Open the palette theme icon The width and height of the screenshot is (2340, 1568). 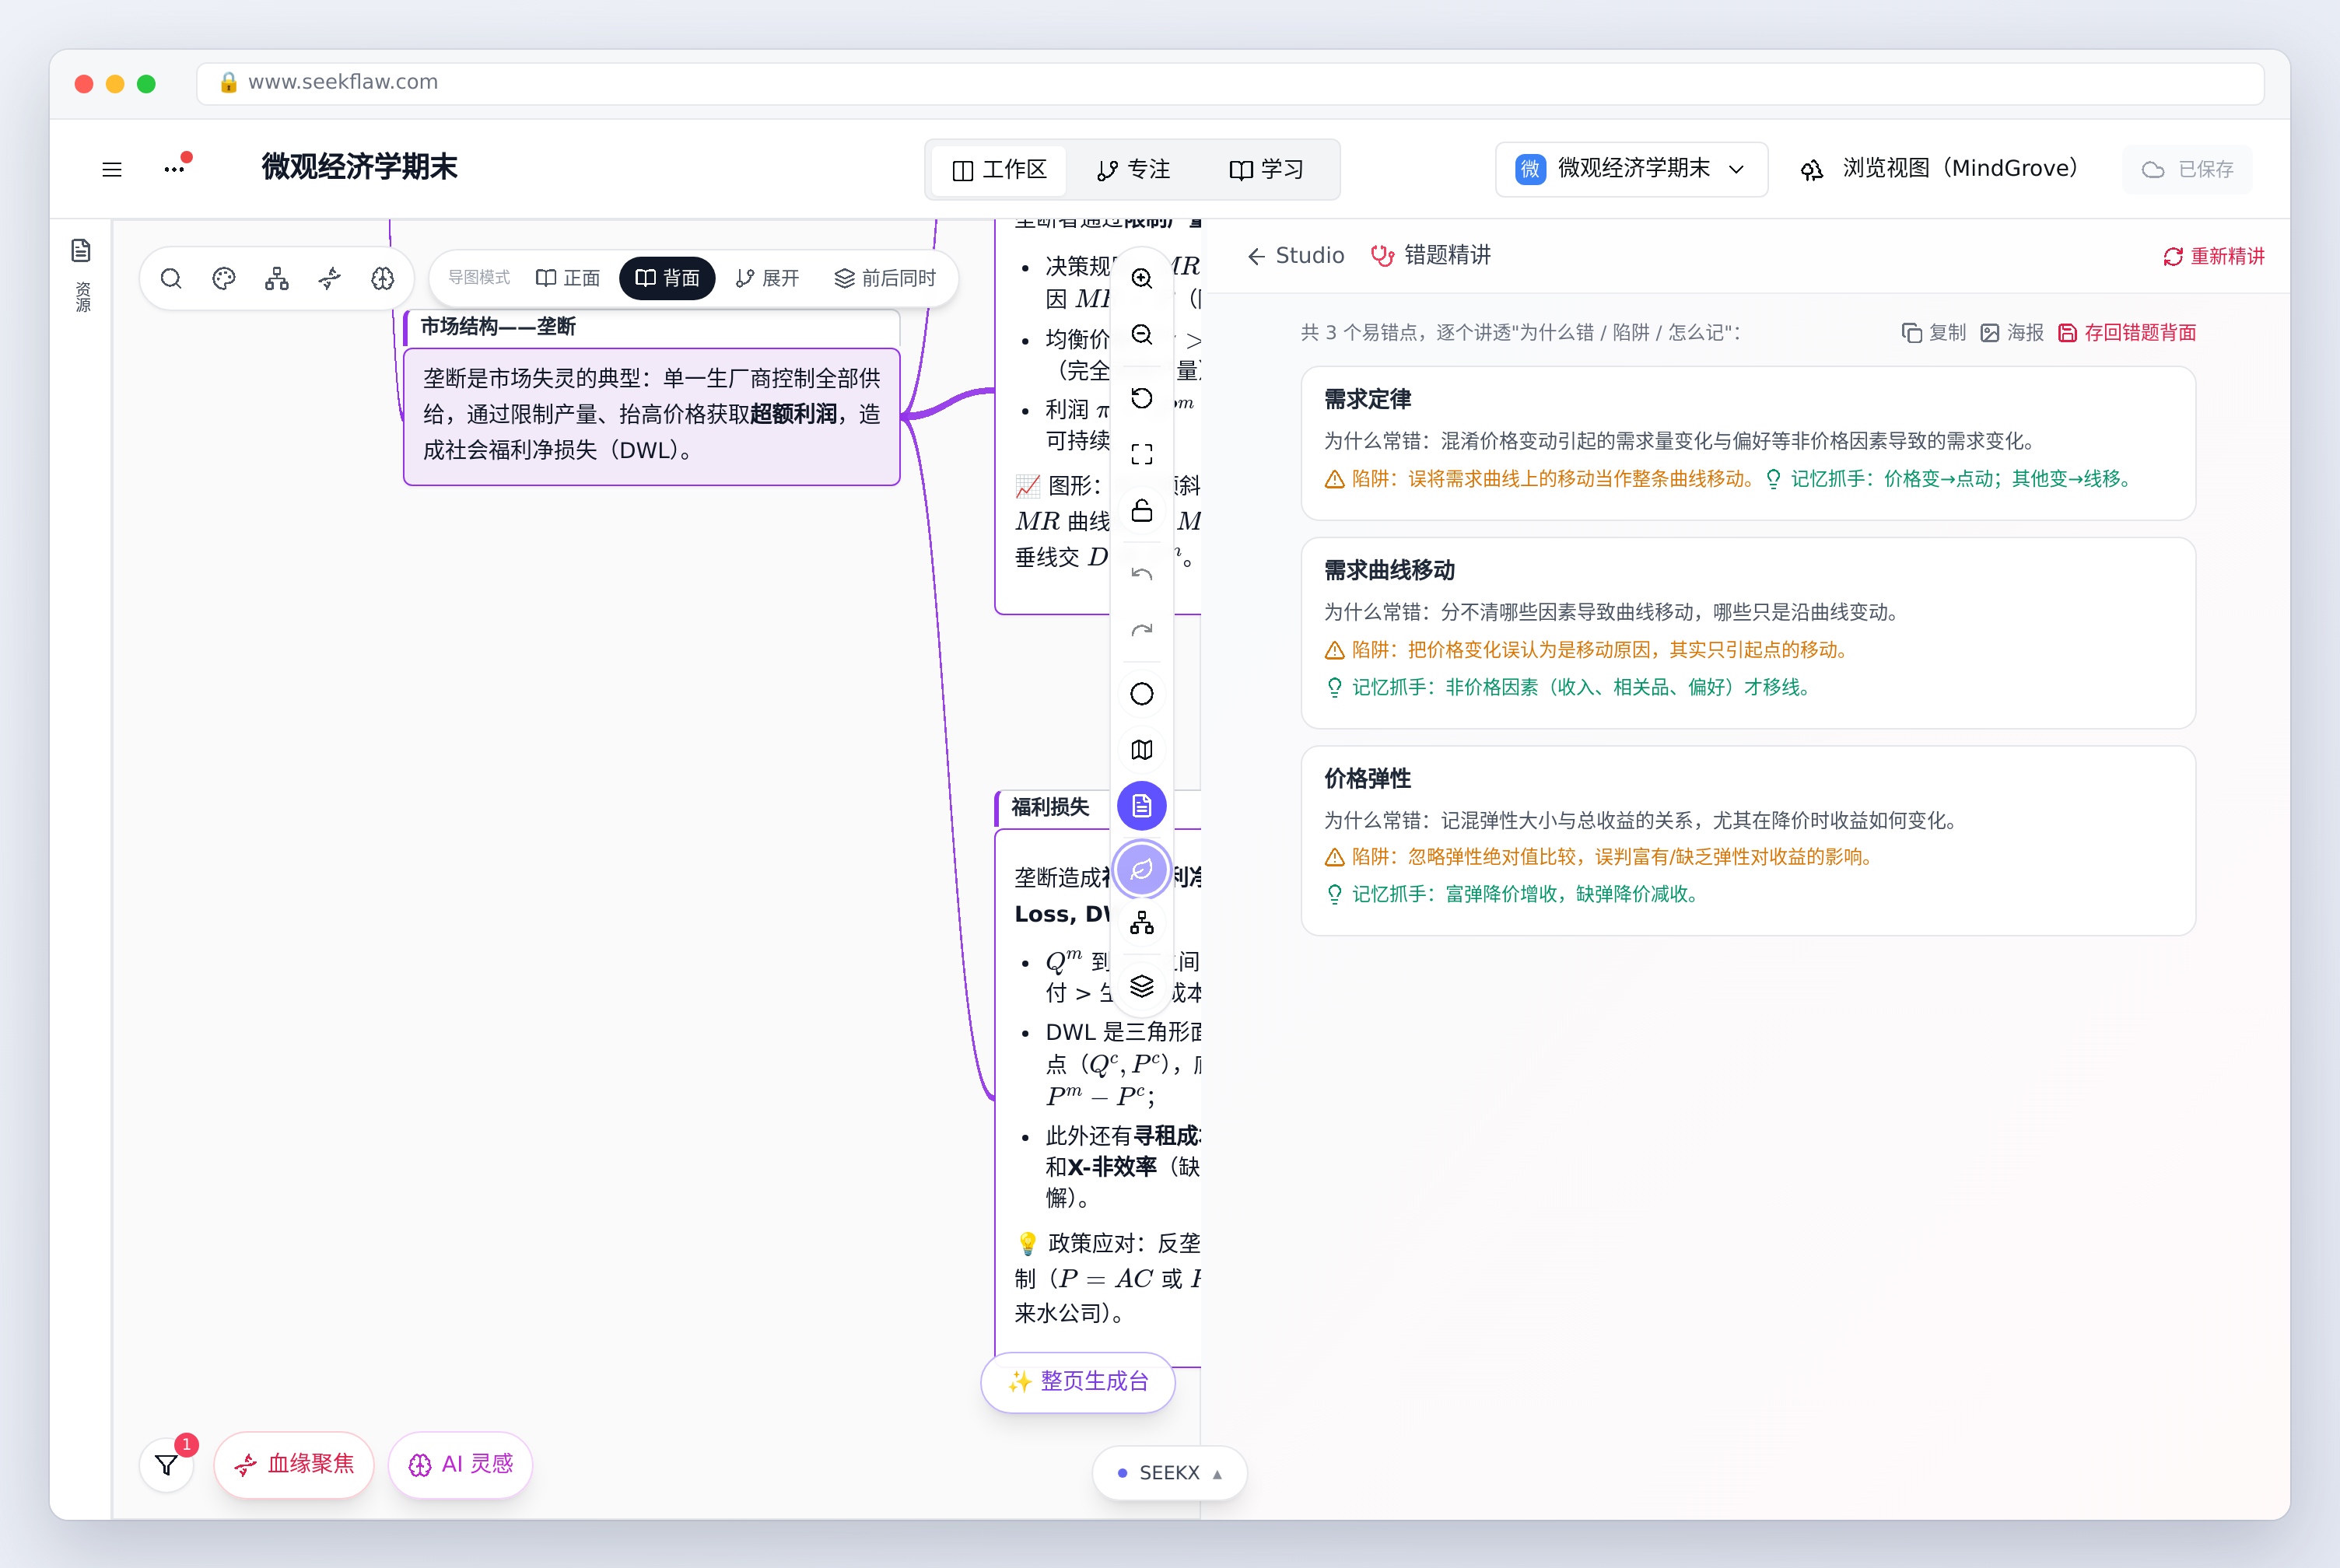pyautogui.click(x=224, y=278)
